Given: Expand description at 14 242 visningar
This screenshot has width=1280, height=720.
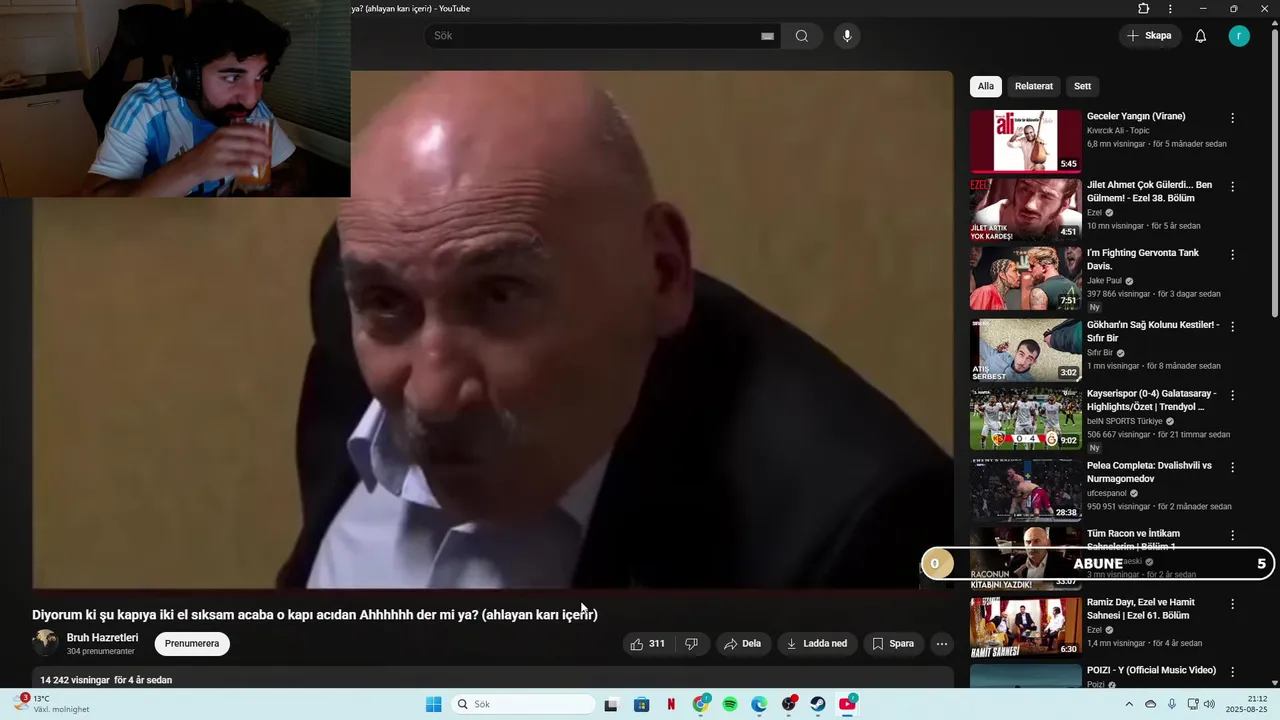Looking at the screenshot, I should [493, 679].
